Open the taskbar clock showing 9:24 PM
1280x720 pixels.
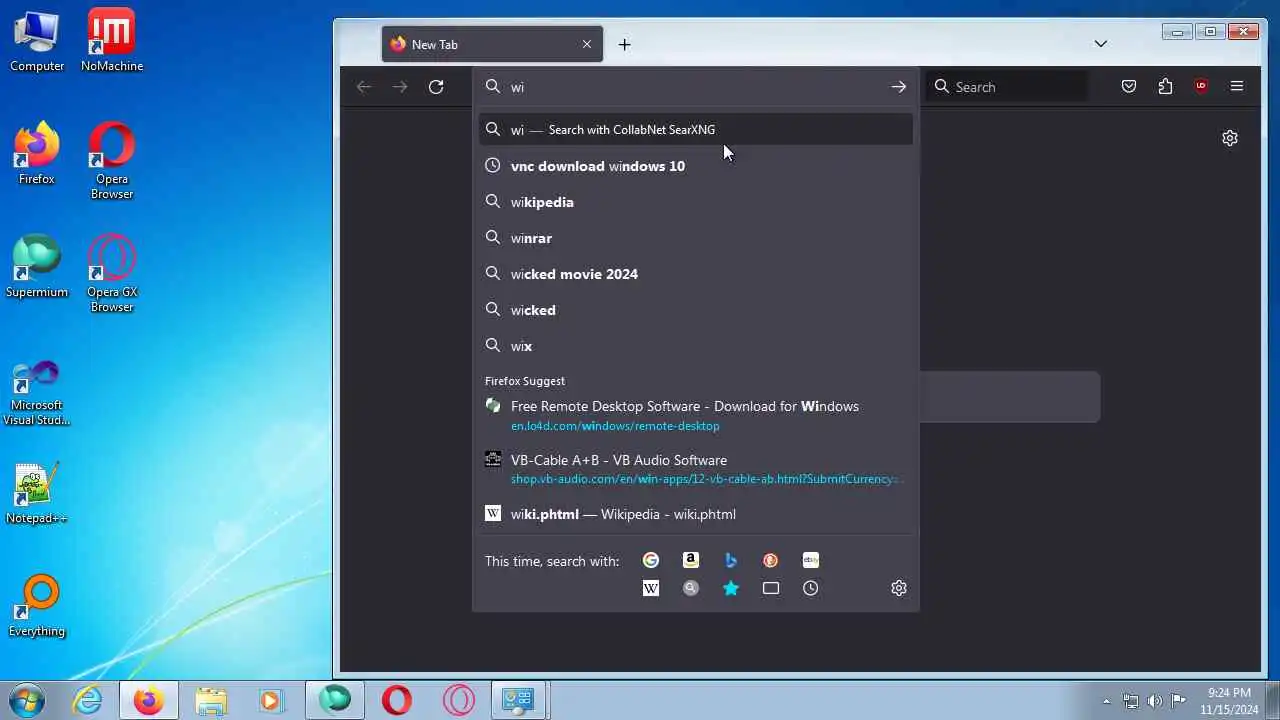1230,700
